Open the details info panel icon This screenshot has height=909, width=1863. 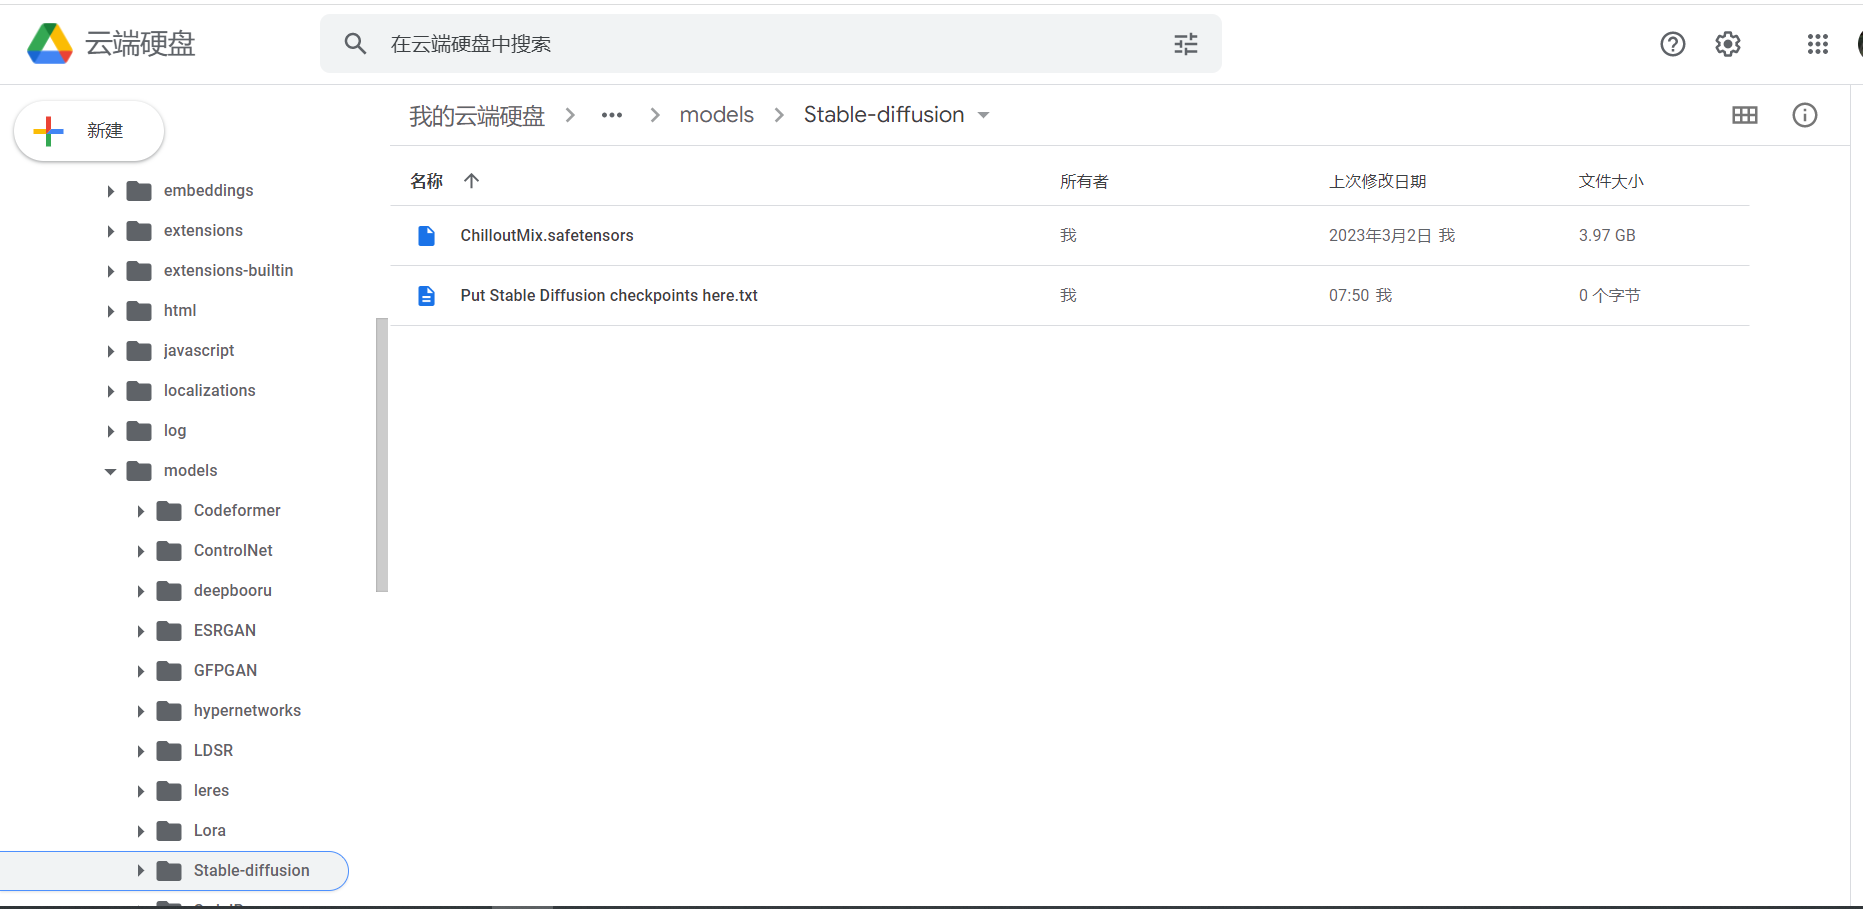(x=1804, y=115)
